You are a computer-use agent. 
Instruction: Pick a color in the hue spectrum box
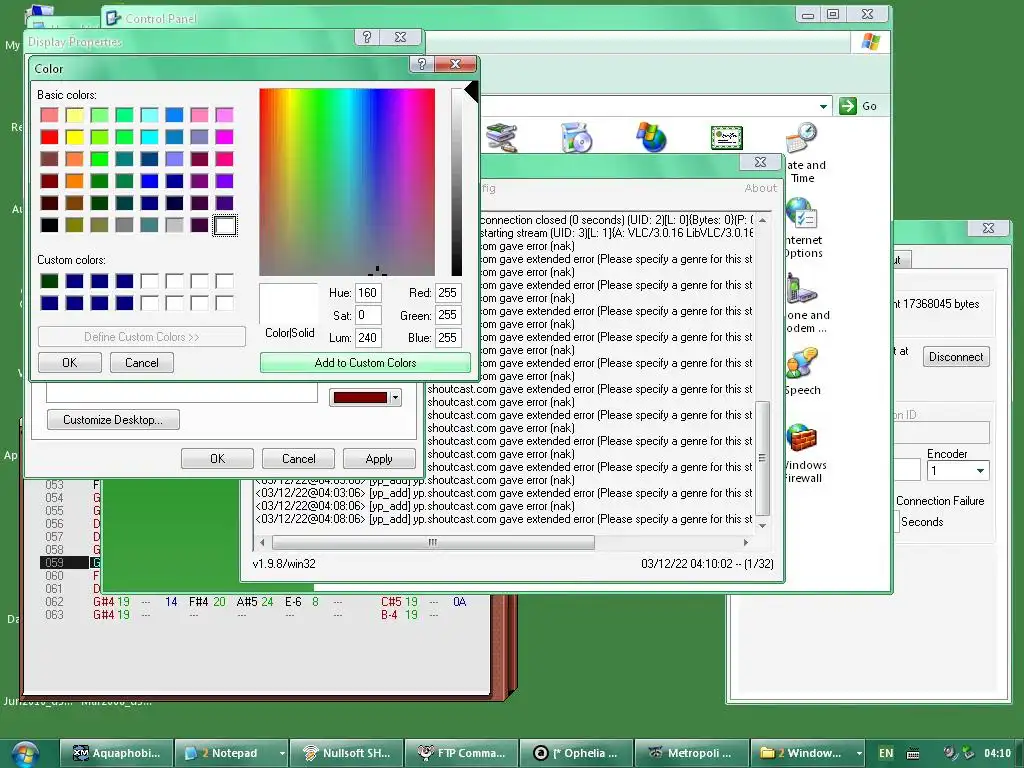click(x=347, y=182)
